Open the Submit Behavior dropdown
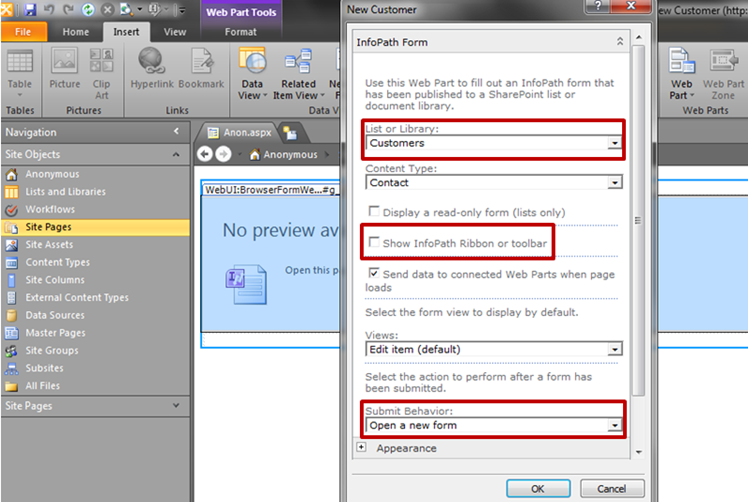Viewport: 748px width, 502px height. tap(615, 425)
